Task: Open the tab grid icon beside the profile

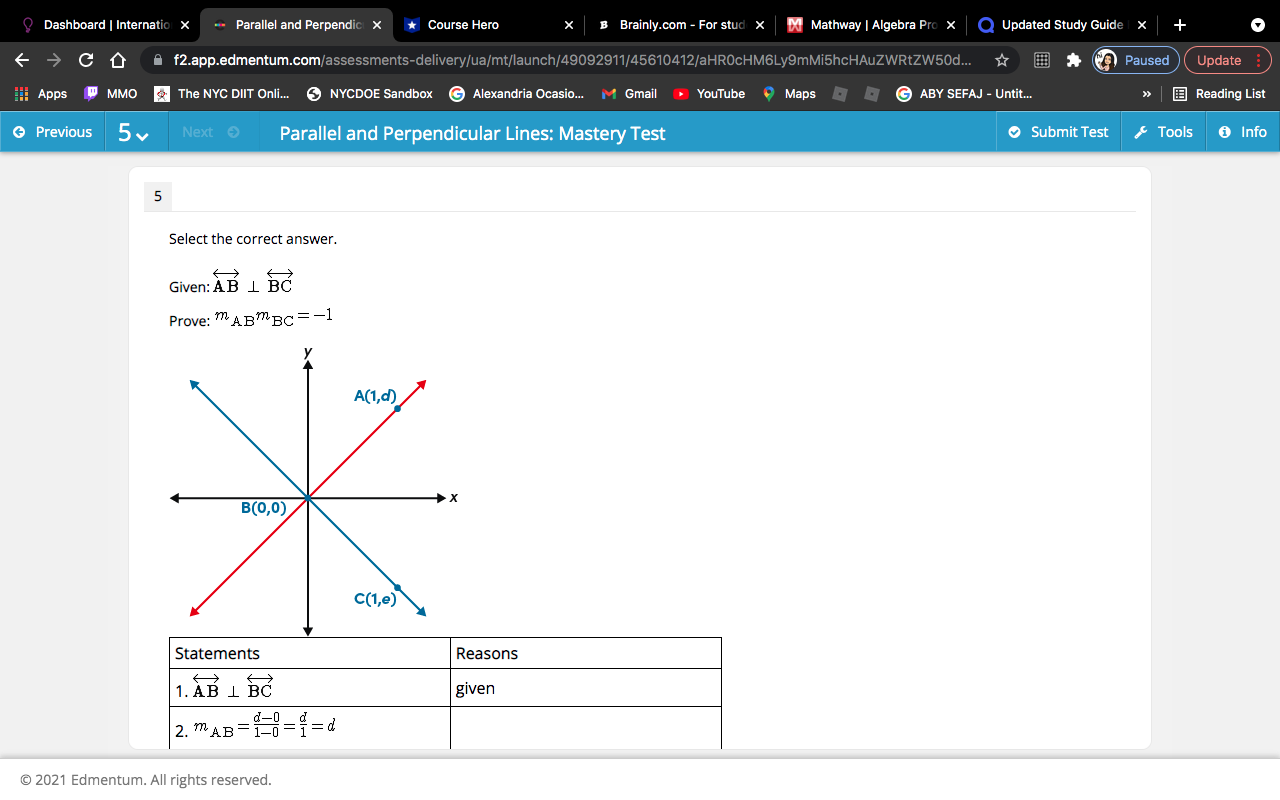Action: coord(1041,60)
